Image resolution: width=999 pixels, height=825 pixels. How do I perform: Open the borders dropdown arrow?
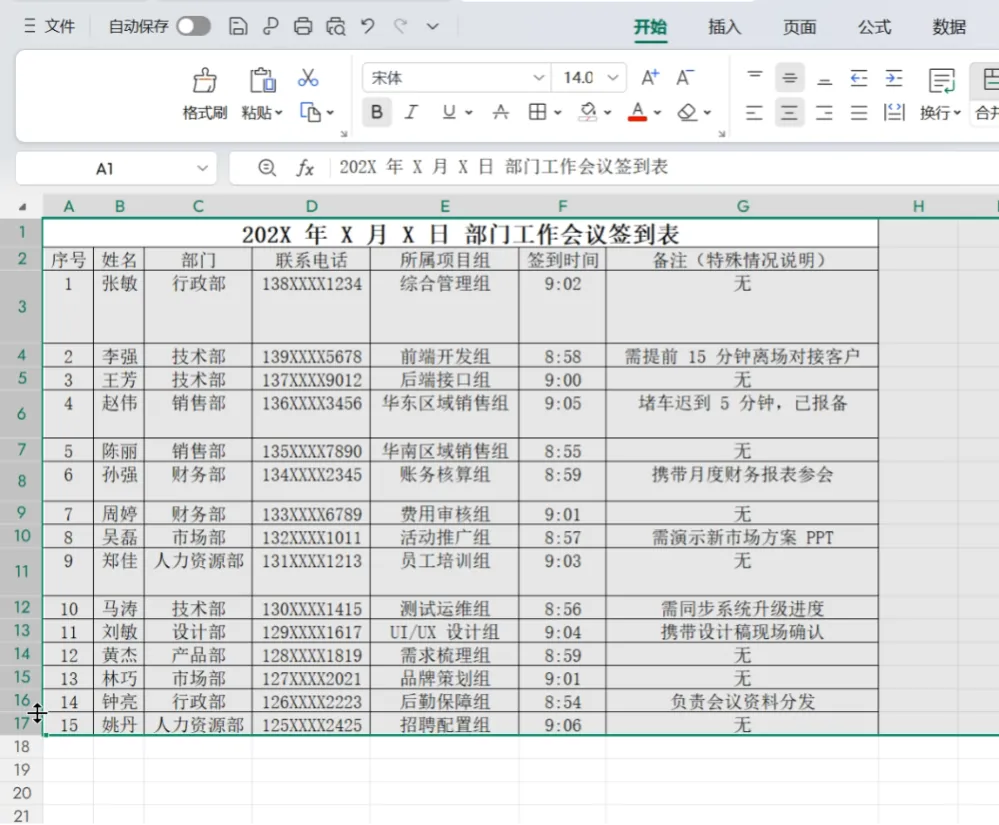click(557, 113)
